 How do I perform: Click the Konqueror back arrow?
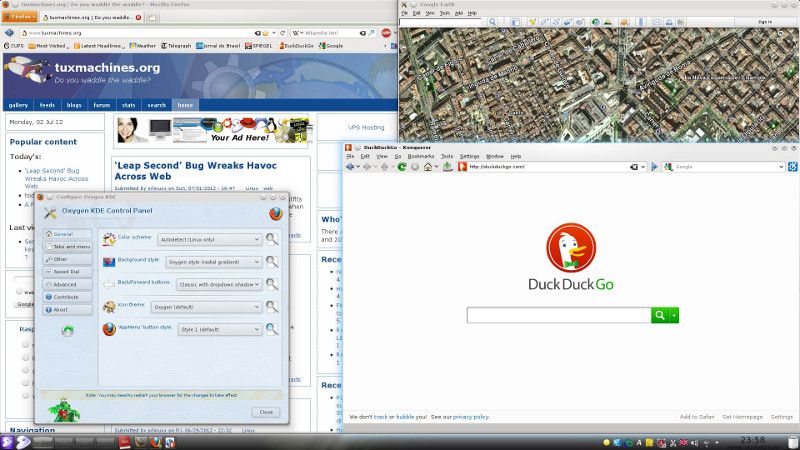(349, 167)
